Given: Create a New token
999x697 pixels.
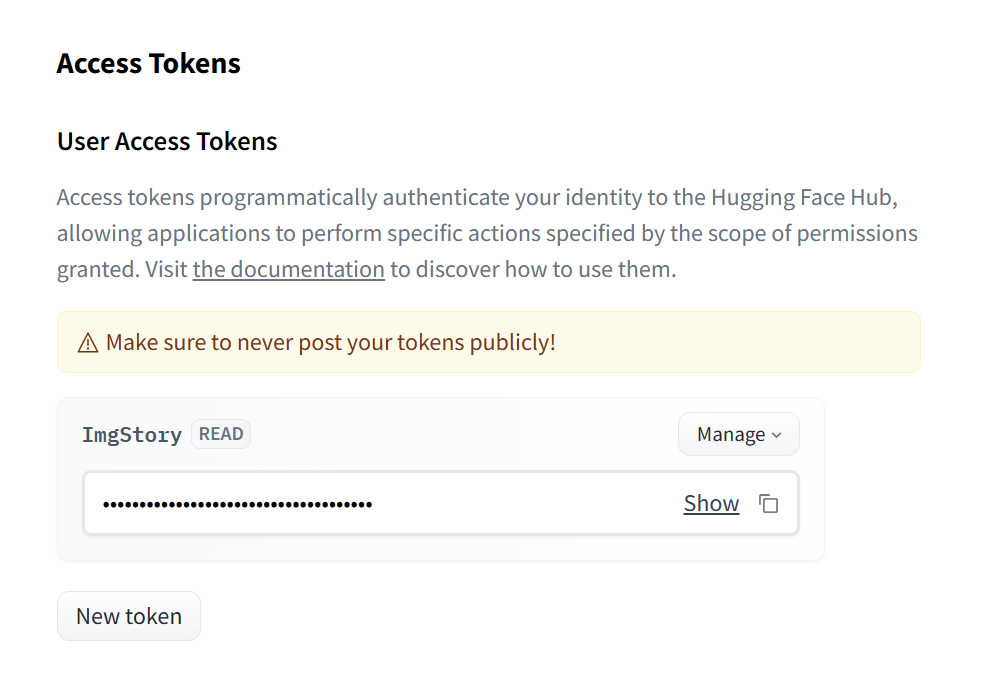Looking at the screenshot, I should tap(129, 616).
